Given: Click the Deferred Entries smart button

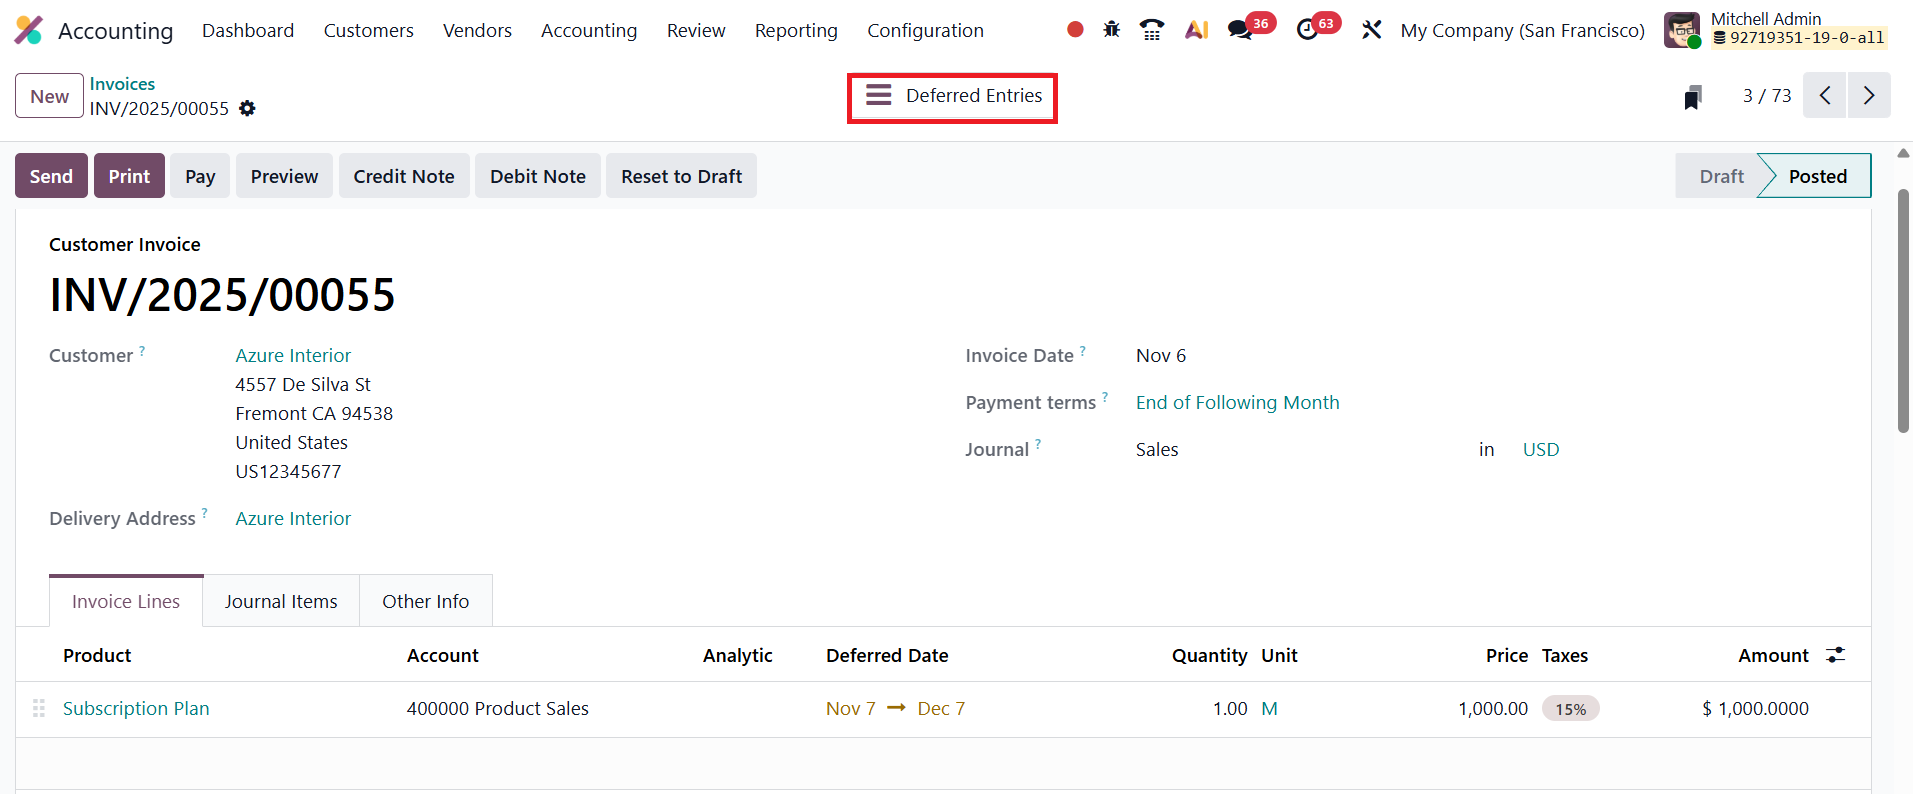Looking at the screenshot, I should coord(953,96).
